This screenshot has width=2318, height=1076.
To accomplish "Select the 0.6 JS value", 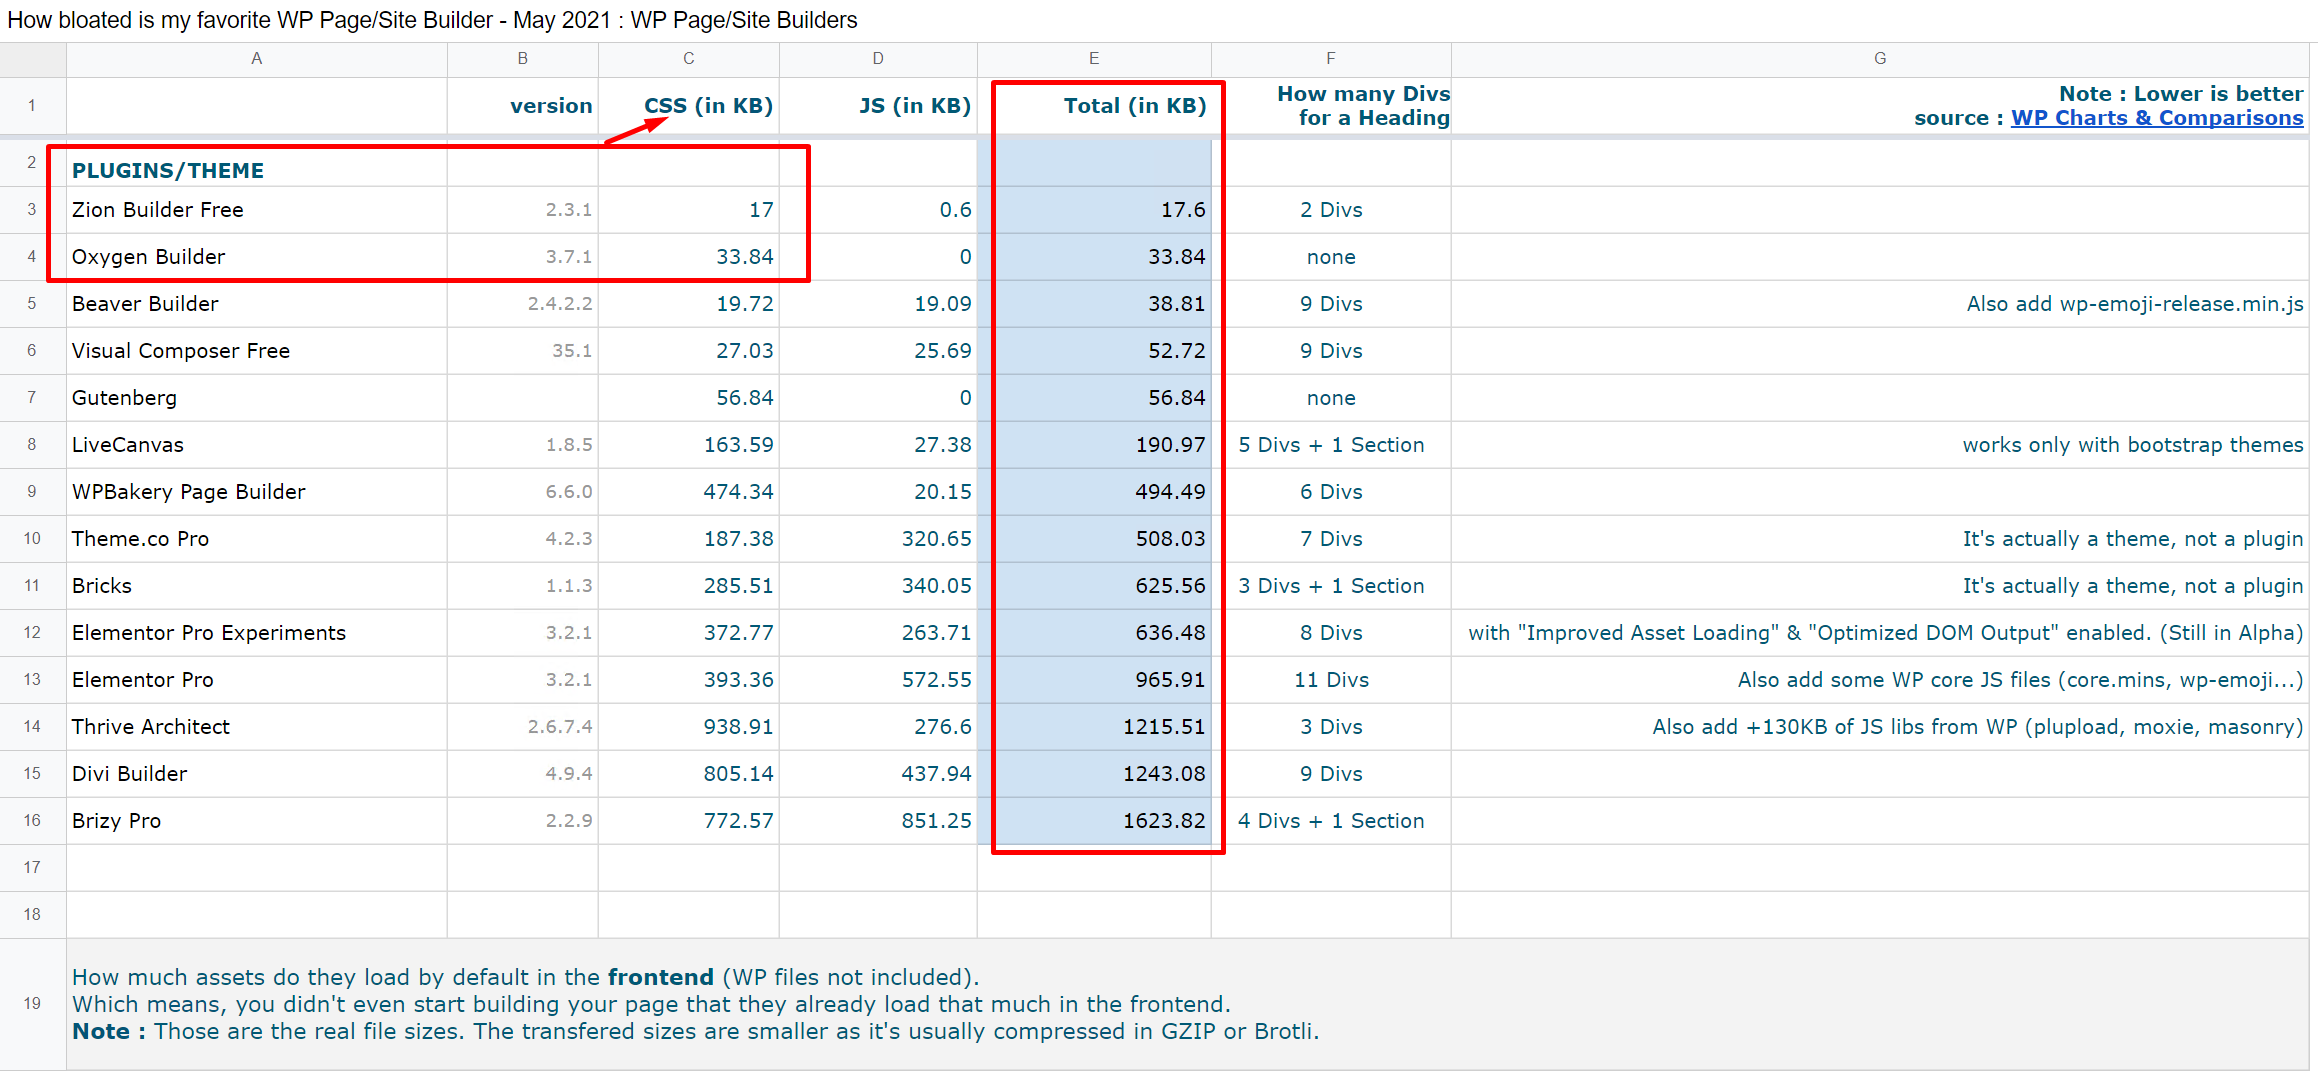I will coord(878,210).
